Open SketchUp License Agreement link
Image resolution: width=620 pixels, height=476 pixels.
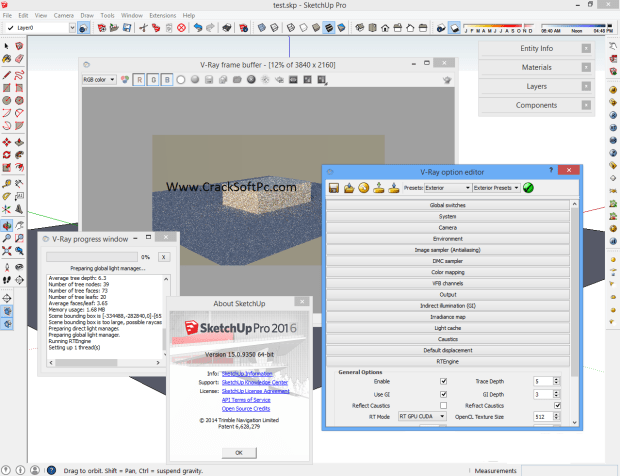pyautogui.click(x=255, y=391)
